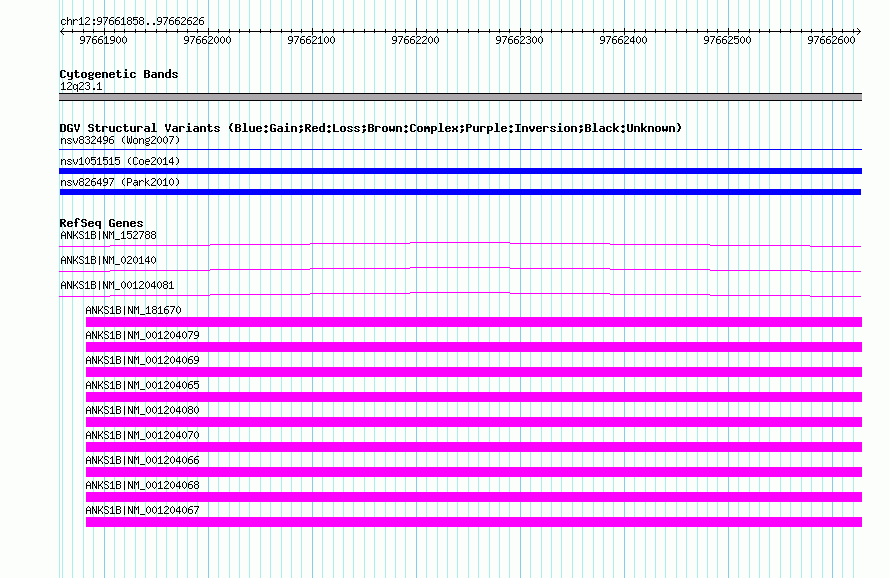Click the magenta NM_001204070 exon bar

(x=473, y=447)
